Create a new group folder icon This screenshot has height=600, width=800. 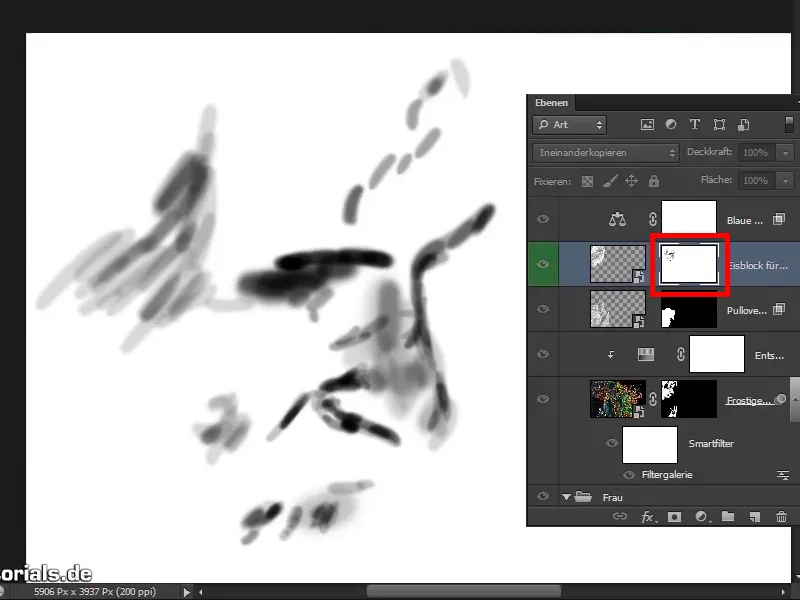coord(728,517)
